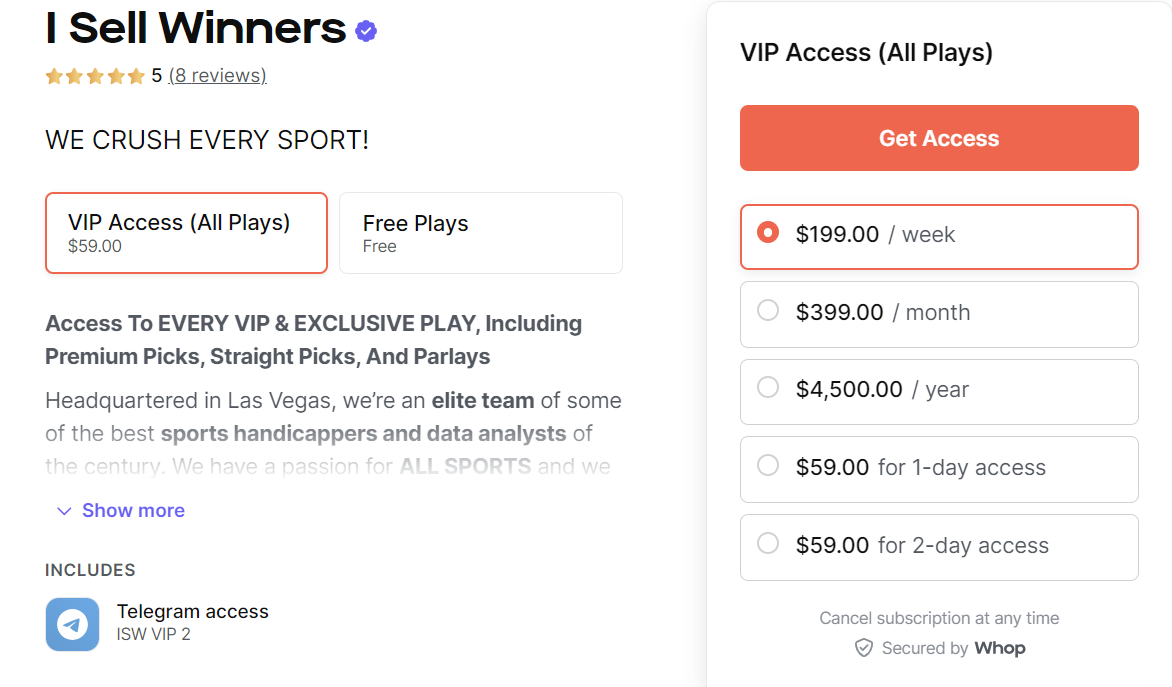Click the I Sell Winners title
This screenshot has height=687, width=1172.
click(192, 29)
